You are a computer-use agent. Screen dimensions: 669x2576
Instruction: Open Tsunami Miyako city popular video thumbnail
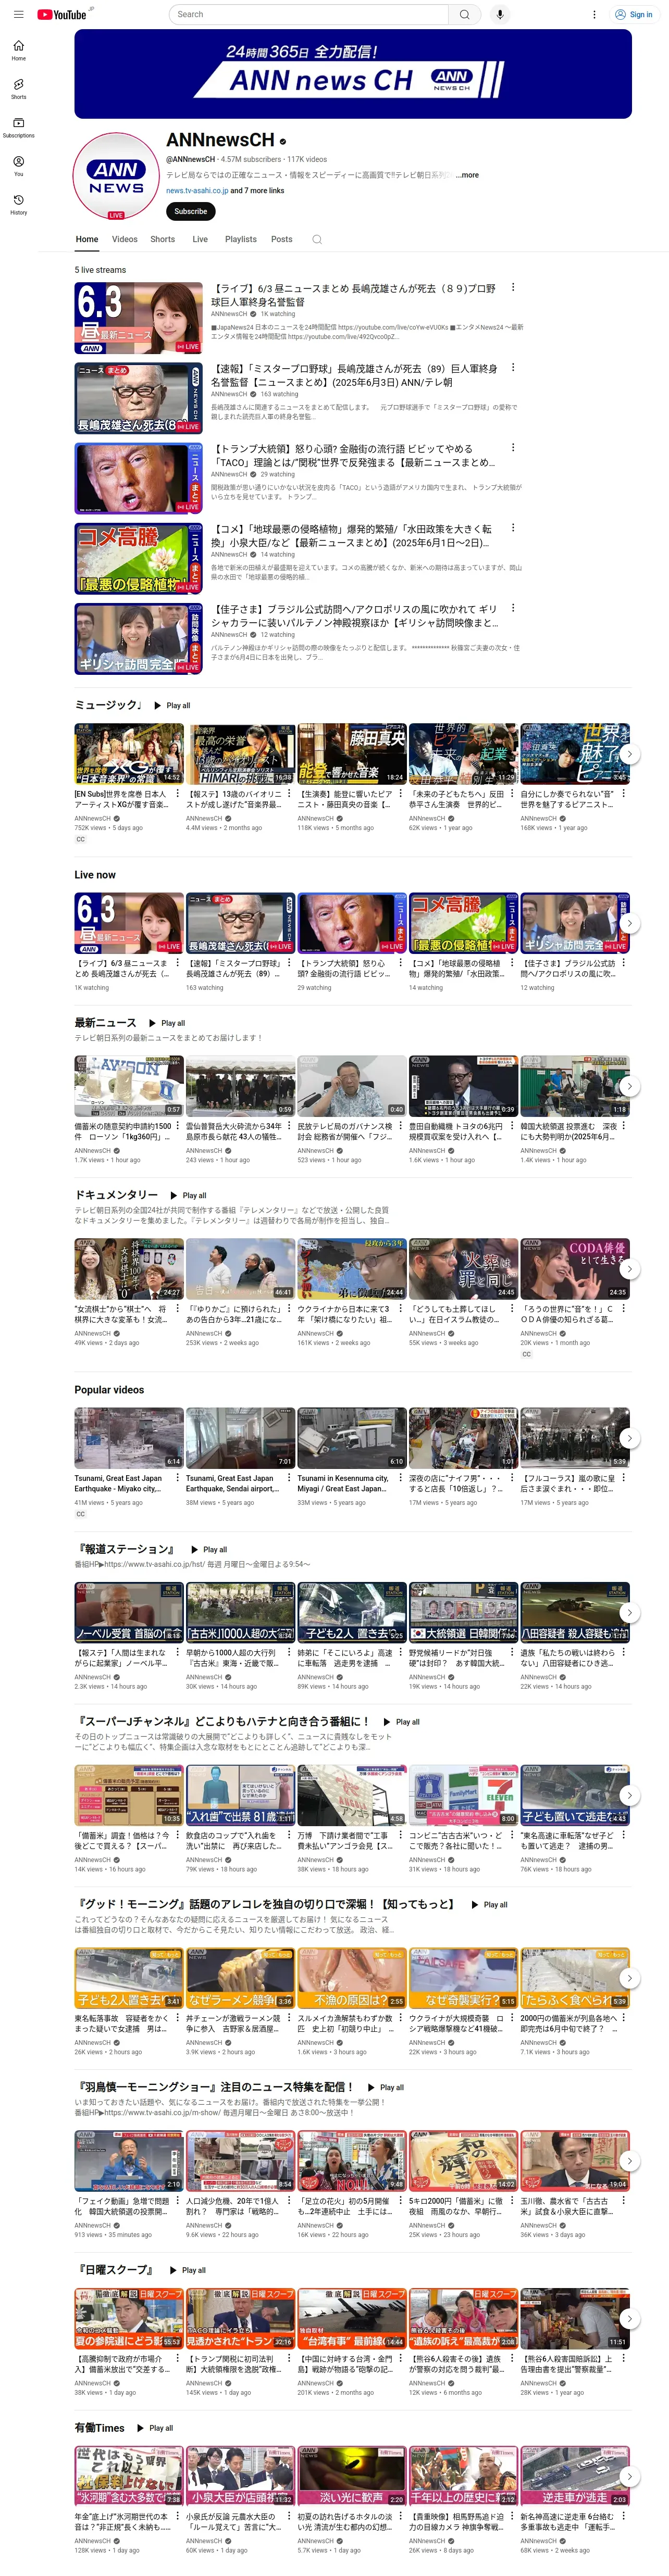pyautogui.click(x=129, y=1438)
